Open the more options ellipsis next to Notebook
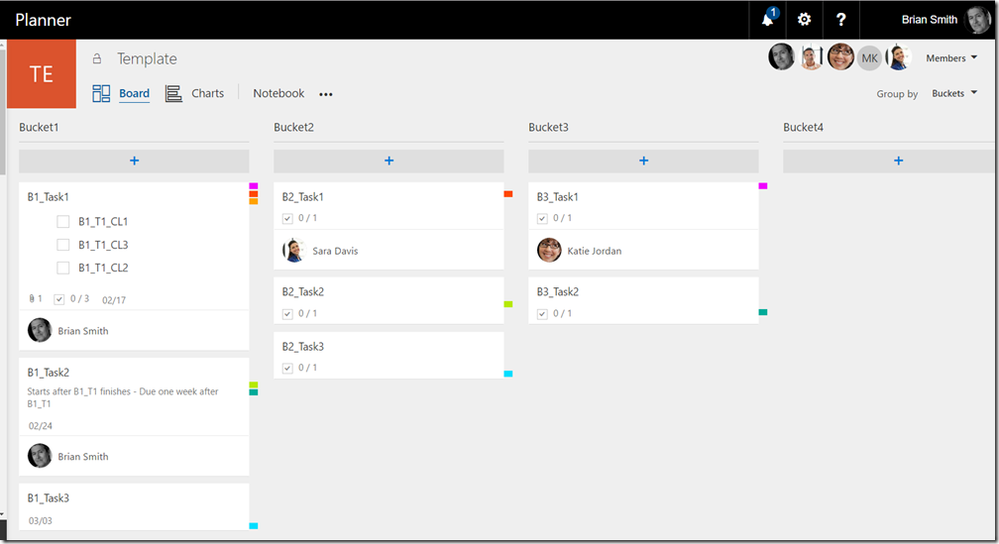The width and height of the screenshot is (999, 544). (x=326, y=94)
